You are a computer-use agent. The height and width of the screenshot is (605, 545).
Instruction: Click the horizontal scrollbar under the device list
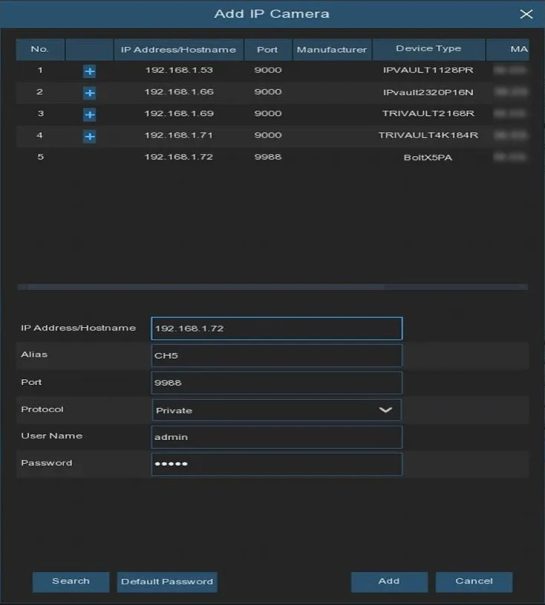tap(272, 287)
